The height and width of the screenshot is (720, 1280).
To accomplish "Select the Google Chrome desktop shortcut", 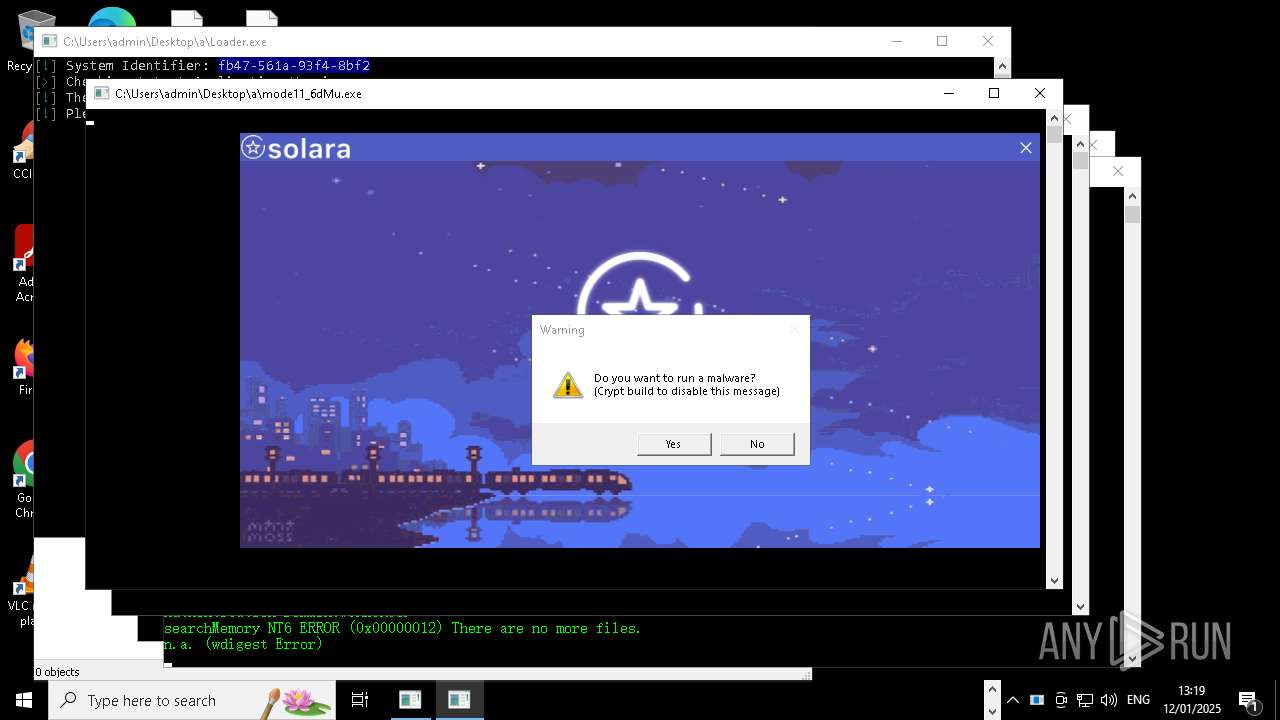I will tap(23, 480).
